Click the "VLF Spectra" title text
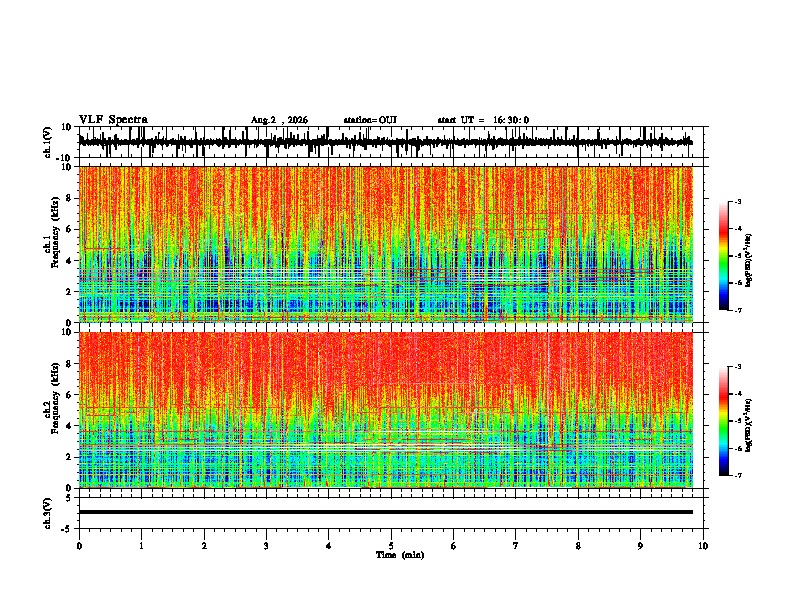Viewport: 792px width, 612px height. (x=113, y=120)
